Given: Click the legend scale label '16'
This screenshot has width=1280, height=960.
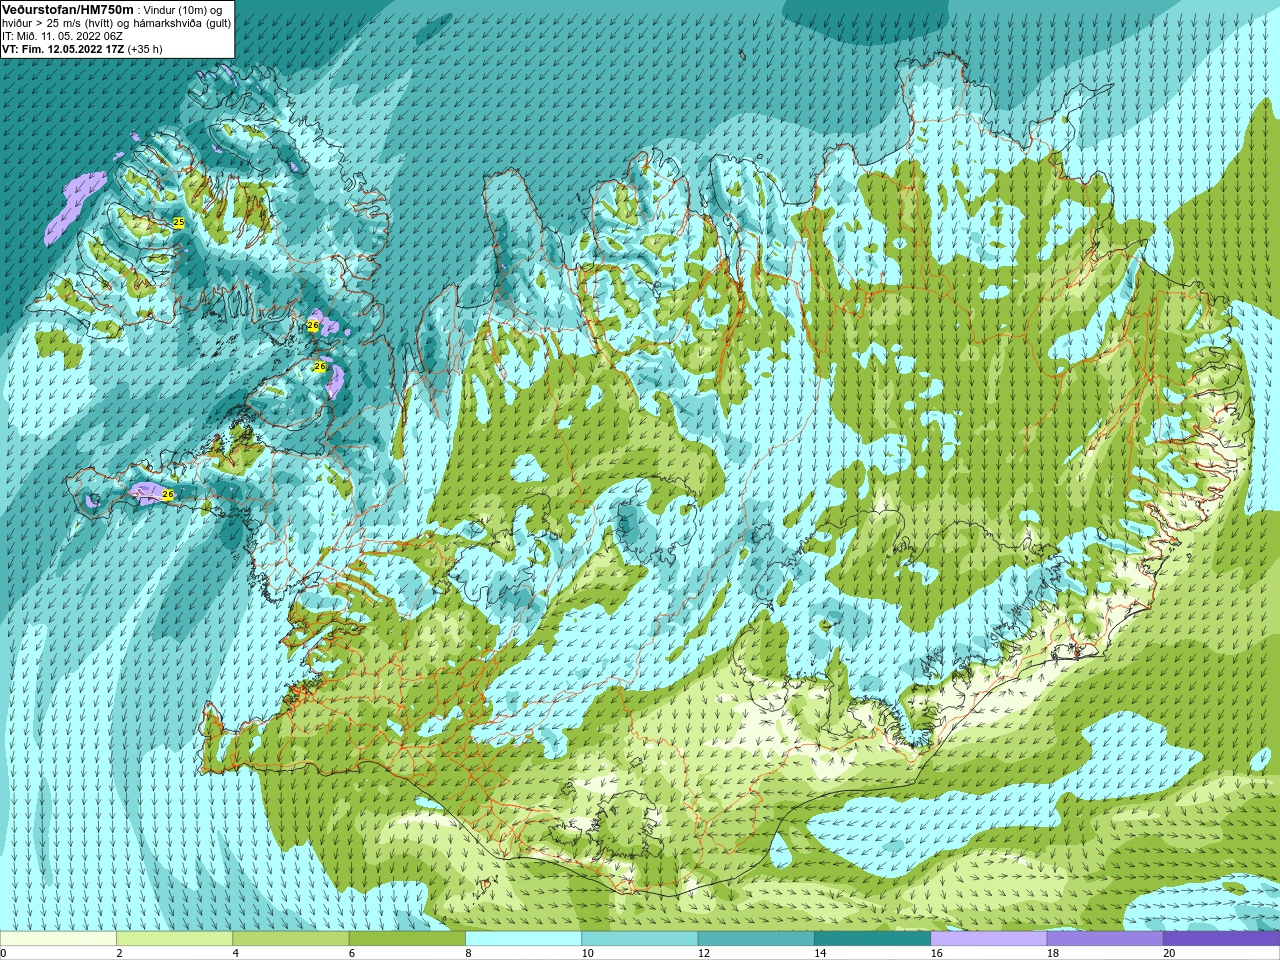Looking at the screenshot, I should click(x=937, y=953).
